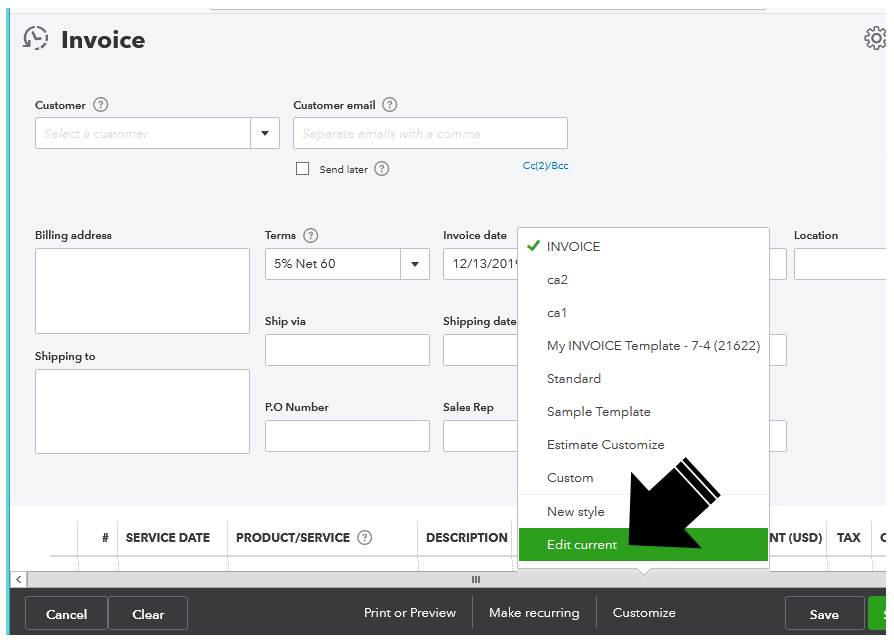Viewport: 894px width, 642px height.
Task: Pick the Custom template option
Action: [x=643, y=478]
